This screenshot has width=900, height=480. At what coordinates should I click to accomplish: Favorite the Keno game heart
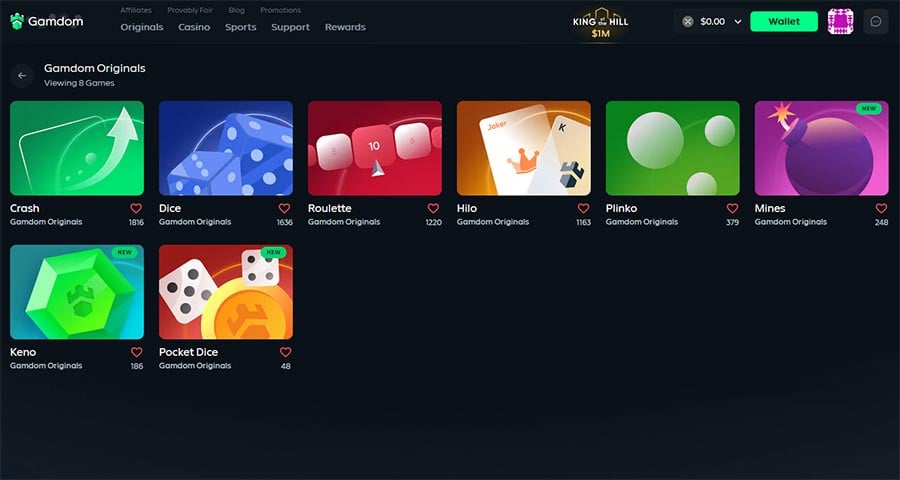point(136,352)
